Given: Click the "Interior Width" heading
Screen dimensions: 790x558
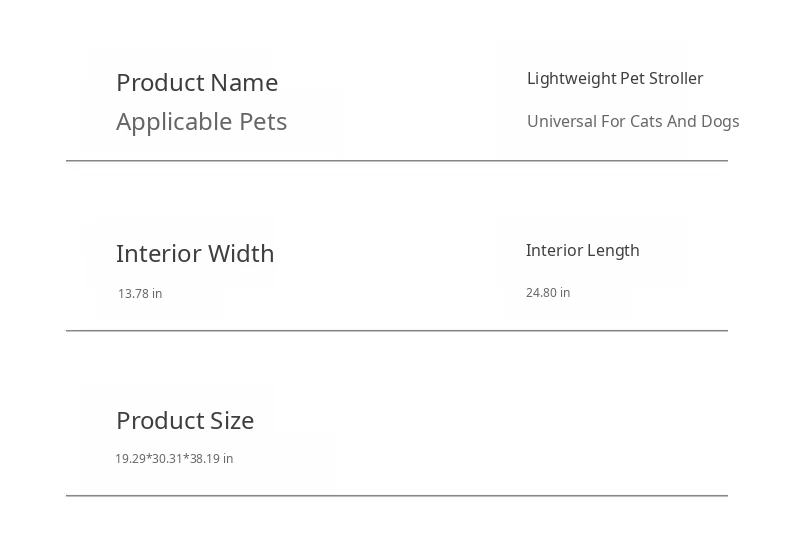Looking at the screenshot, I should 195,253.
